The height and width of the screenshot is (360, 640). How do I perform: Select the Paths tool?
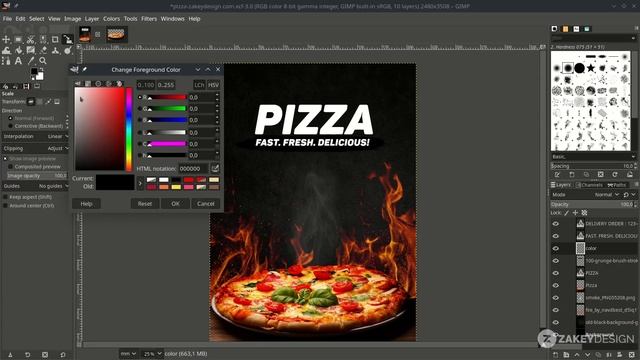coord(6,61)
